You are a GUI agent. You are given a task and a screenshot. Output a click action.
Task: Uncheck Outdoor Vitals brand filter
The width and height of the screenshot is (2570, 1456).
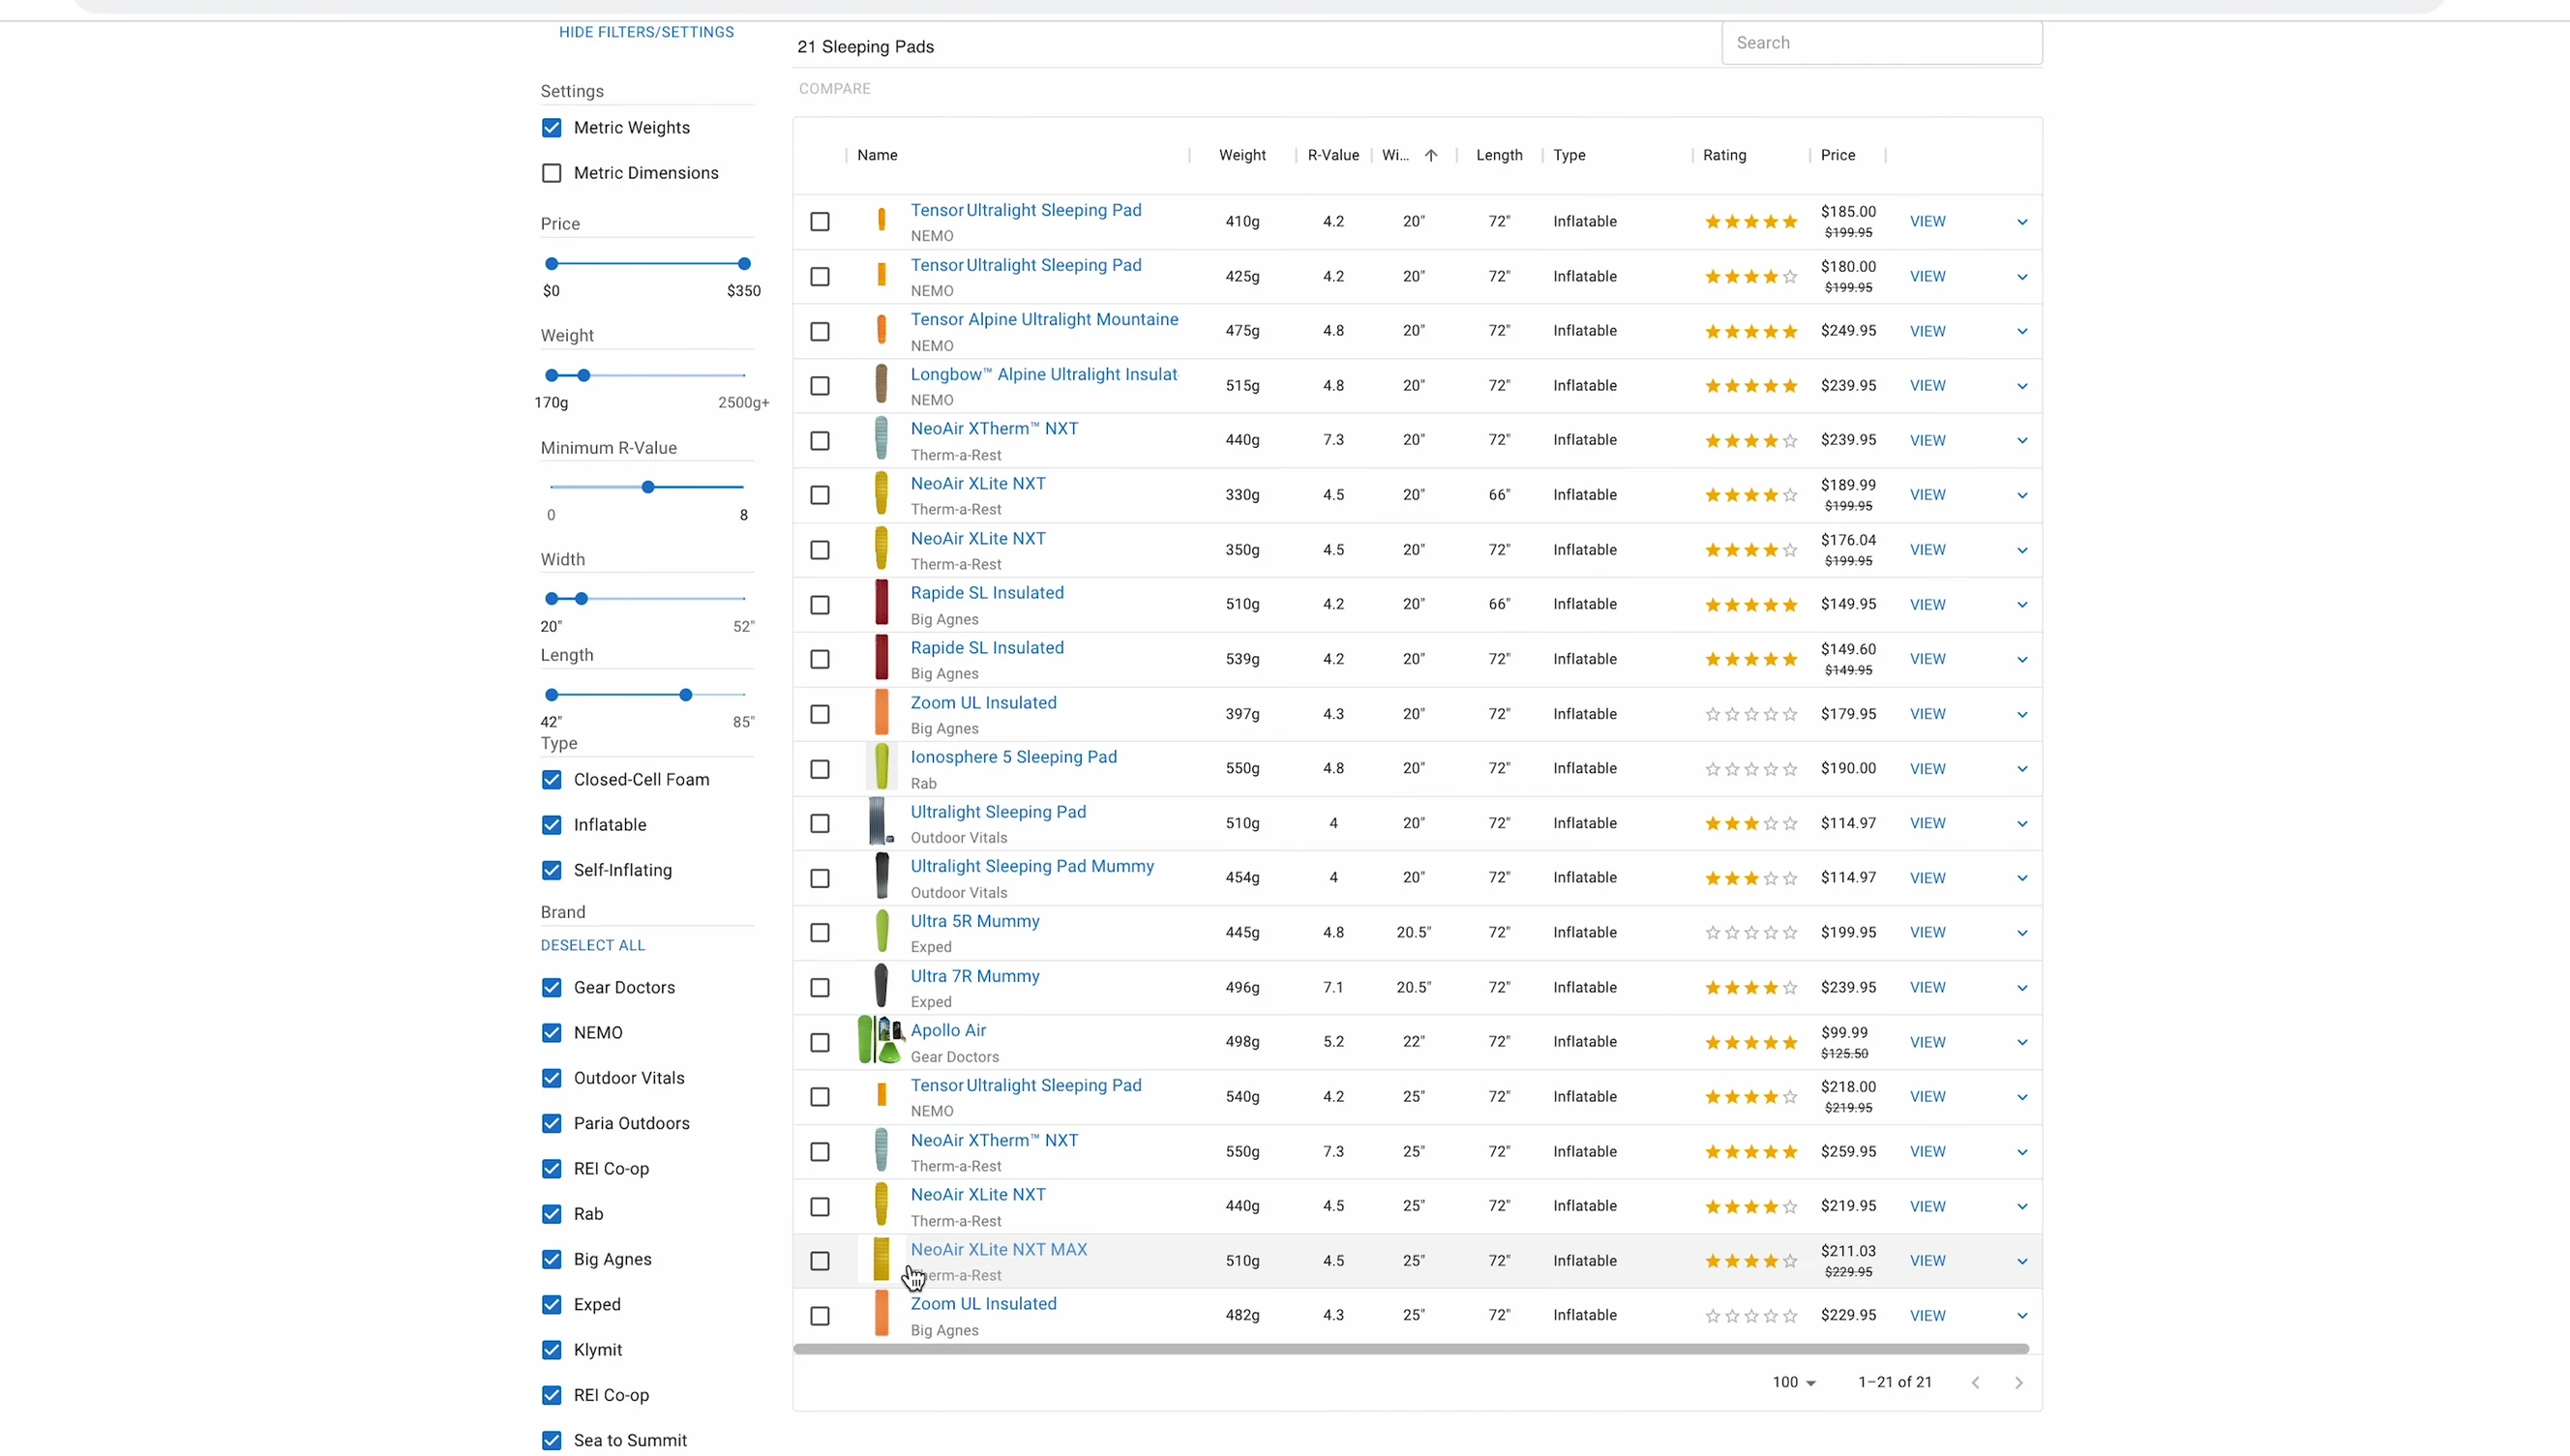551,1078
